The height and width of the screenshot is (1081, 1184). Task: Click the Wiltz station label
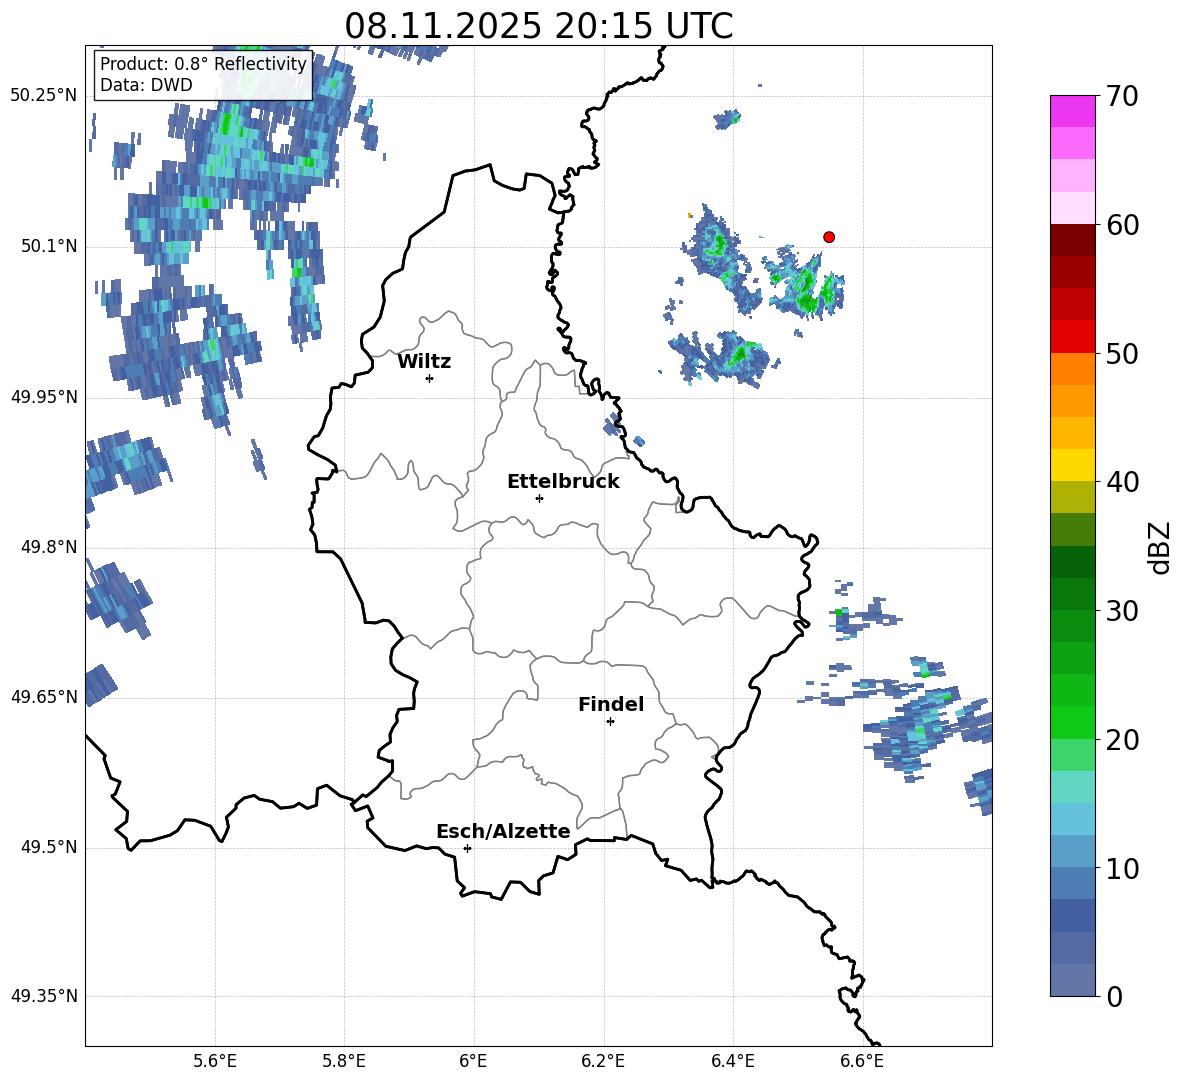[x=424, y=362]
